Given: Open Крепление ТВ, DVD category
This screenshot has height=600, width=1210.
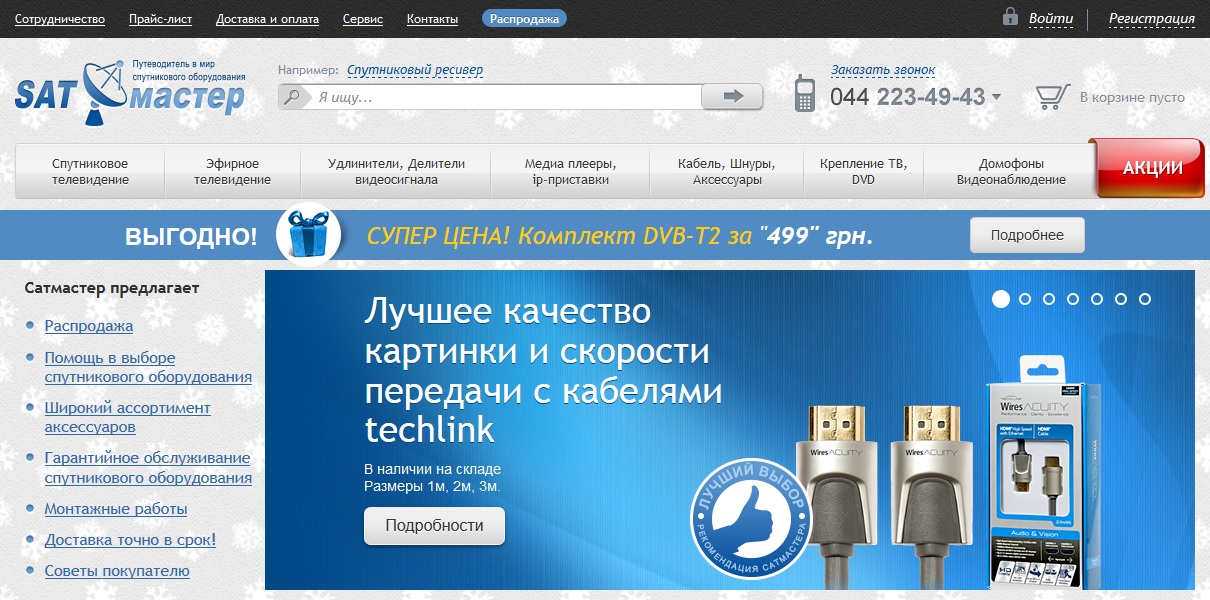Looking at the screenshot, I should pyautogui.click(x=864, y=171).
